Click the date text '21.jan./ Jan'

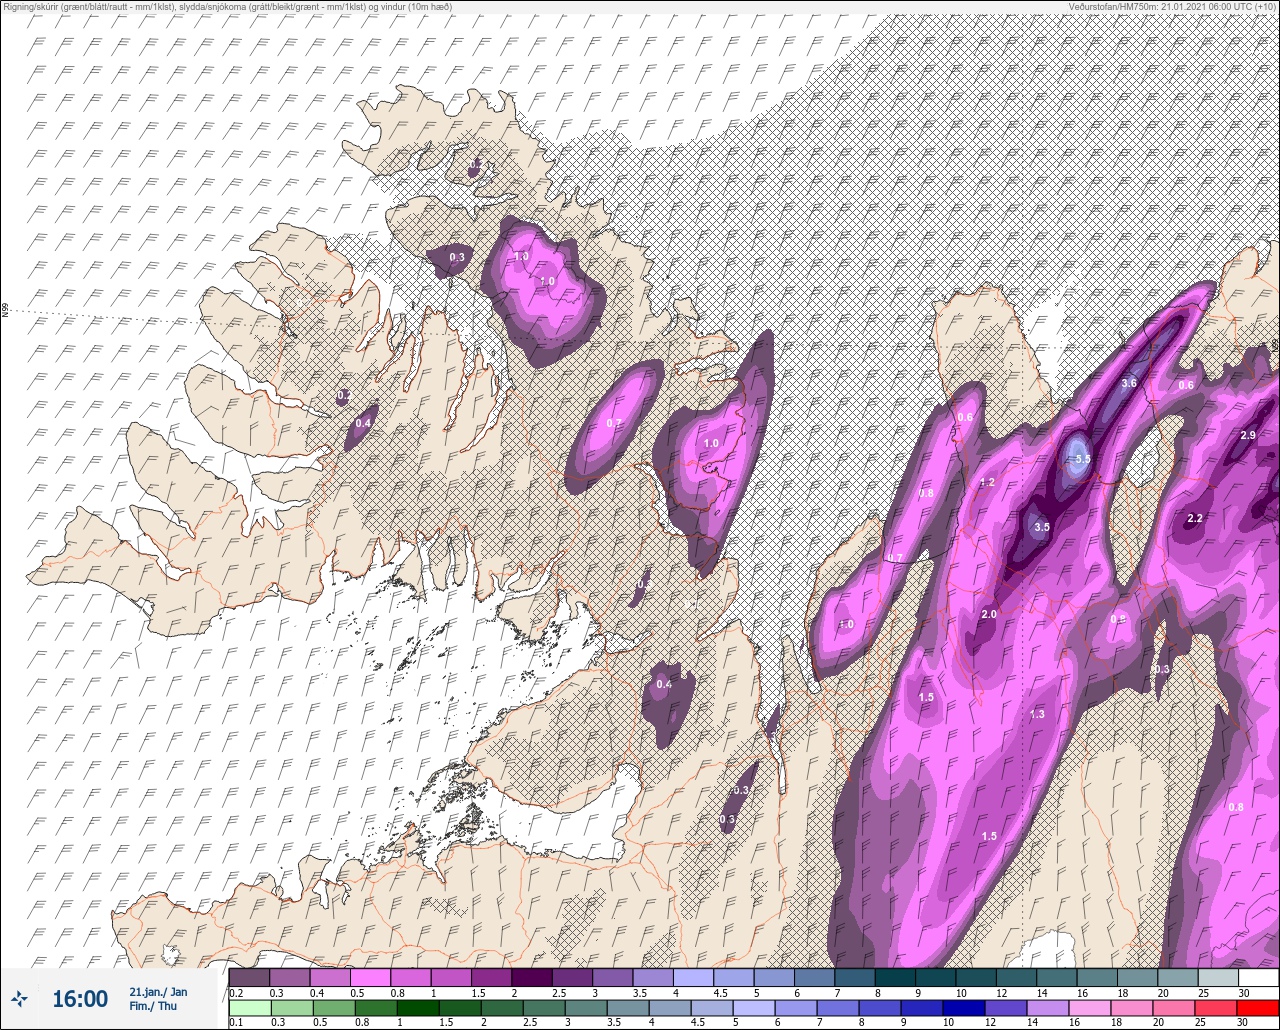click(158, 991)
